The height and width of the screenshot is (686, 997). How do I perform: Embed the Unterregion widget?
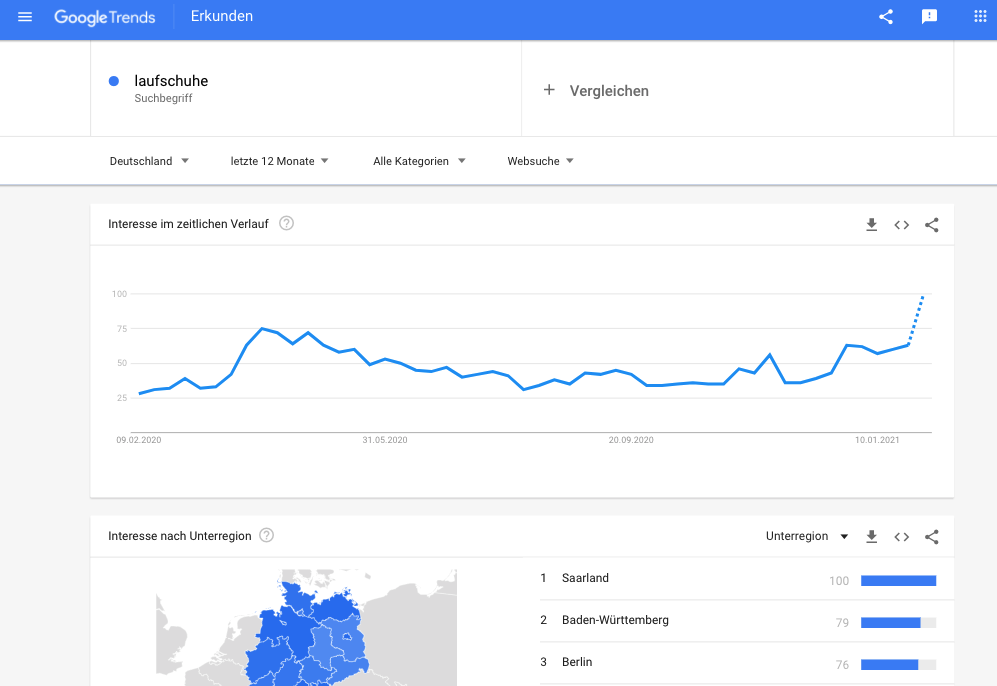[x=901, y=537]
